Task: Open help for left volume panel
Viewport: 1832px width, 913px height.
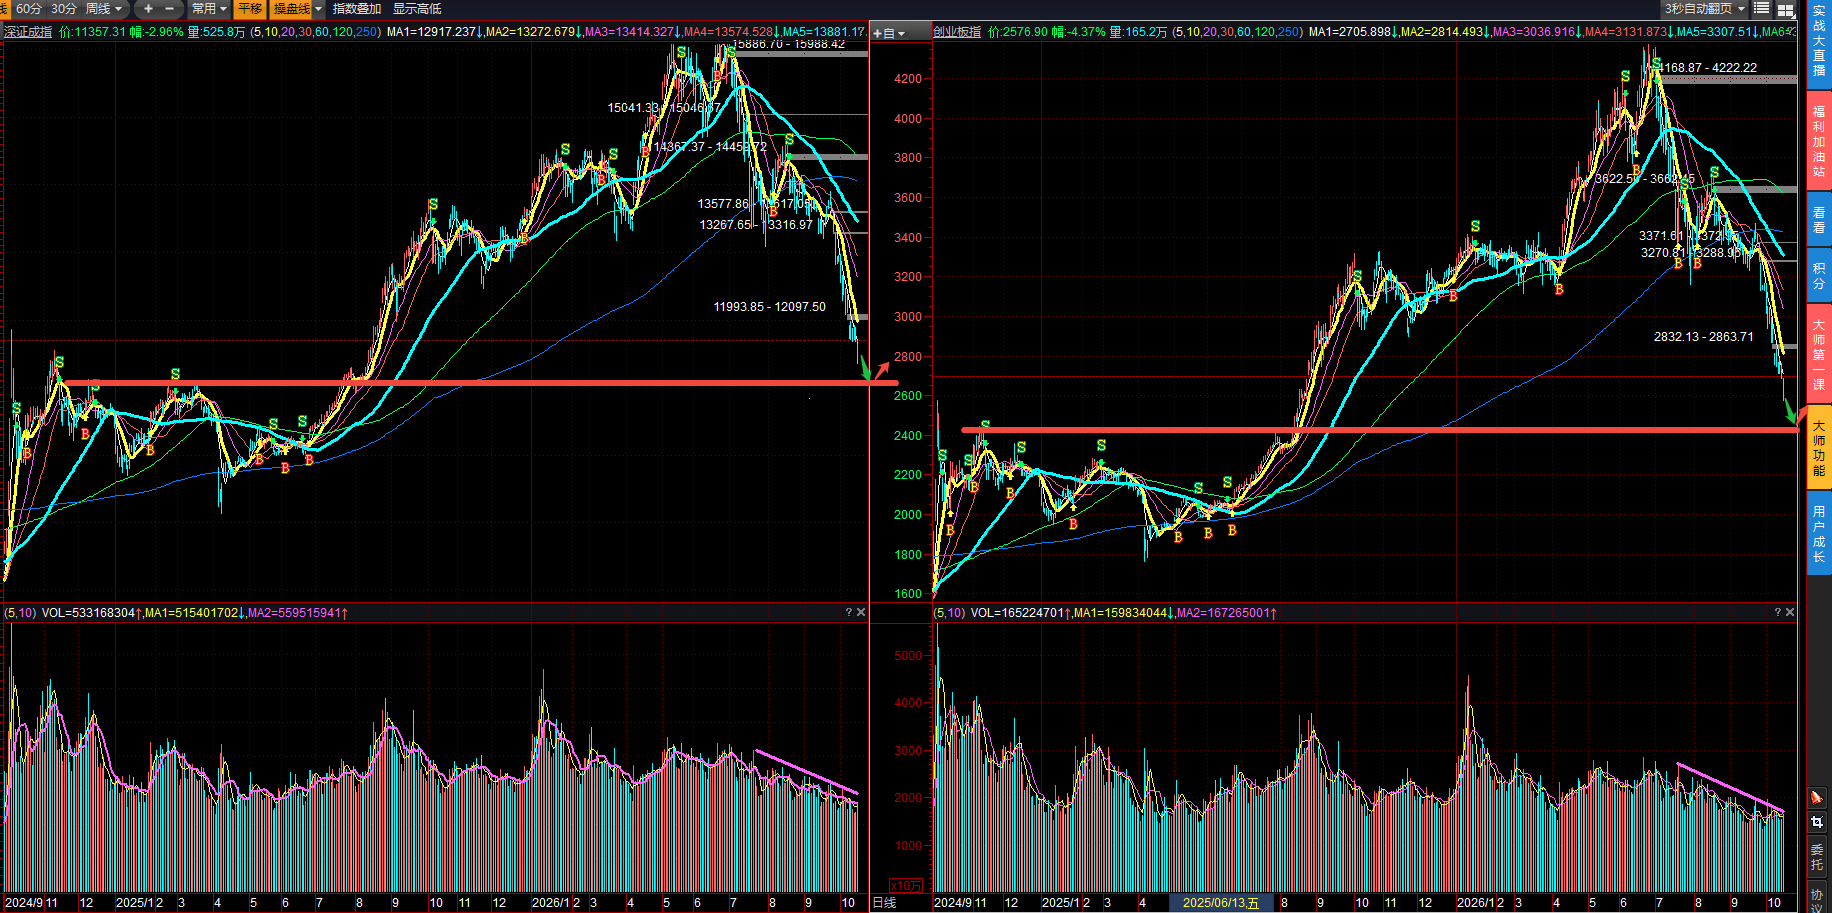Action: (849, 612)
